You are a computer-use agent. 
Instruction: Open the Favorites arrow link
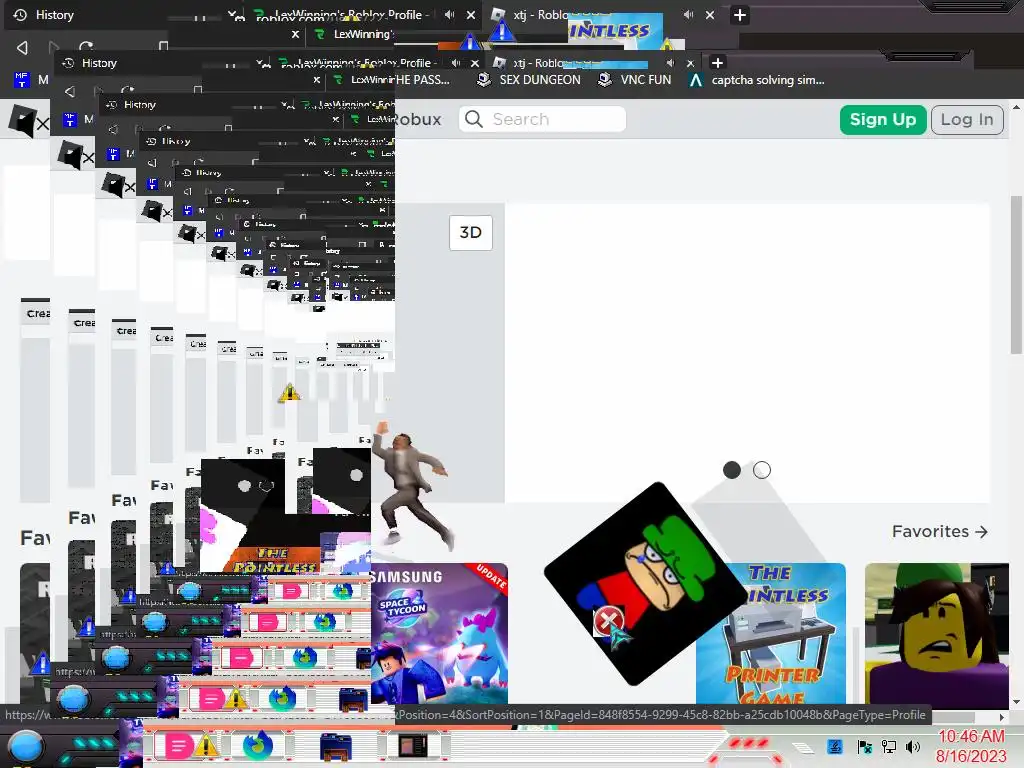(x=940, y=532)
